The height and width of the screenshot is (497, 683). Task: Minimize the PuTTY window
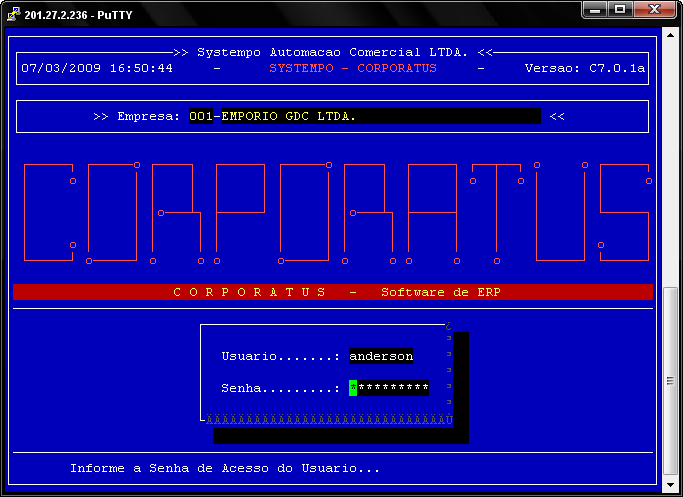595,10
